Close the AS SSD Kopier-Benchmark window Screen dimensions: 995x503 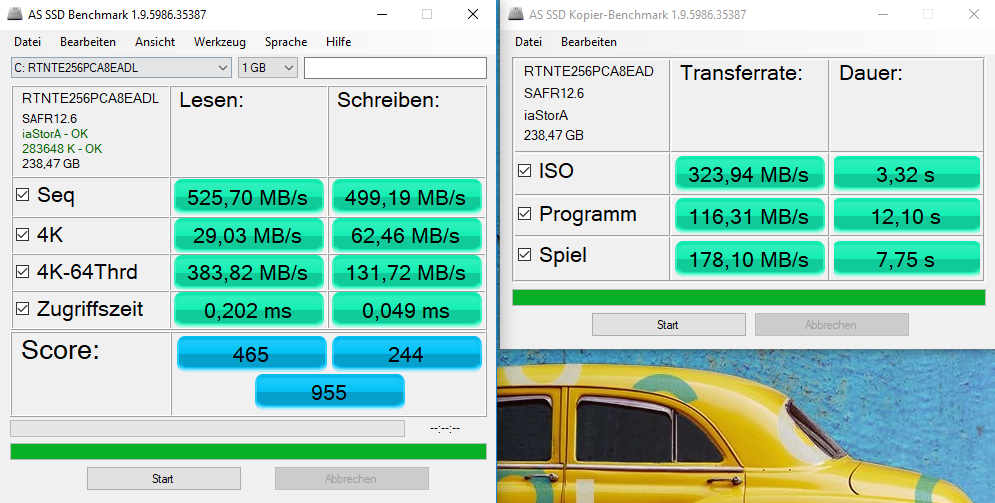(x=974, y=14)
